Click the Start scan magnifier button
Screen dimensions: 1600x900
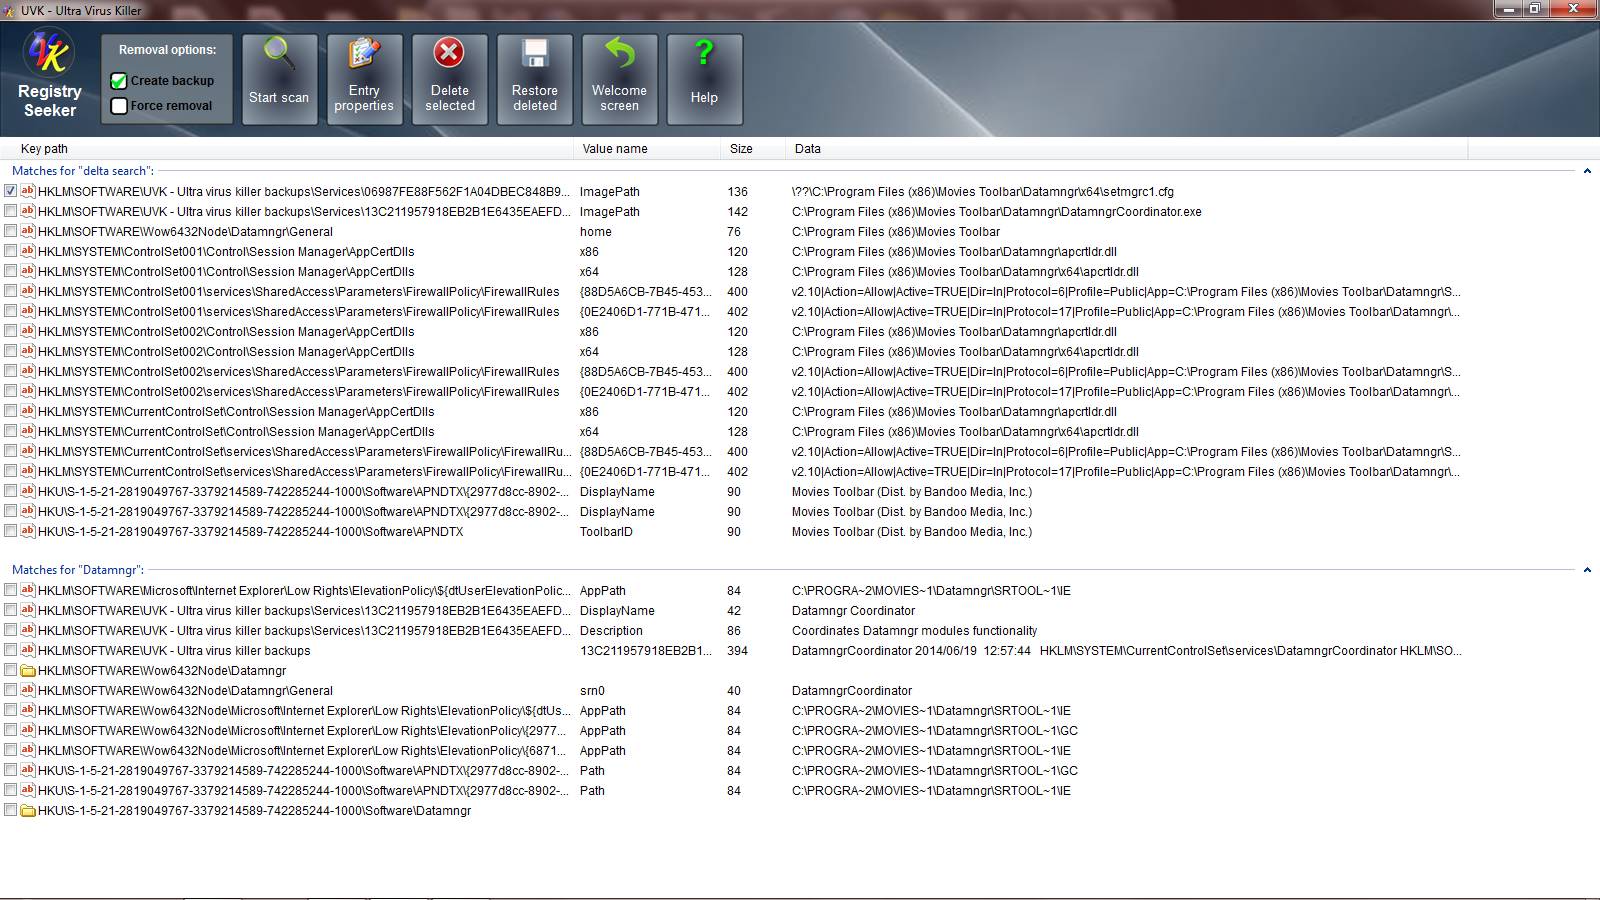click(279, 79)
